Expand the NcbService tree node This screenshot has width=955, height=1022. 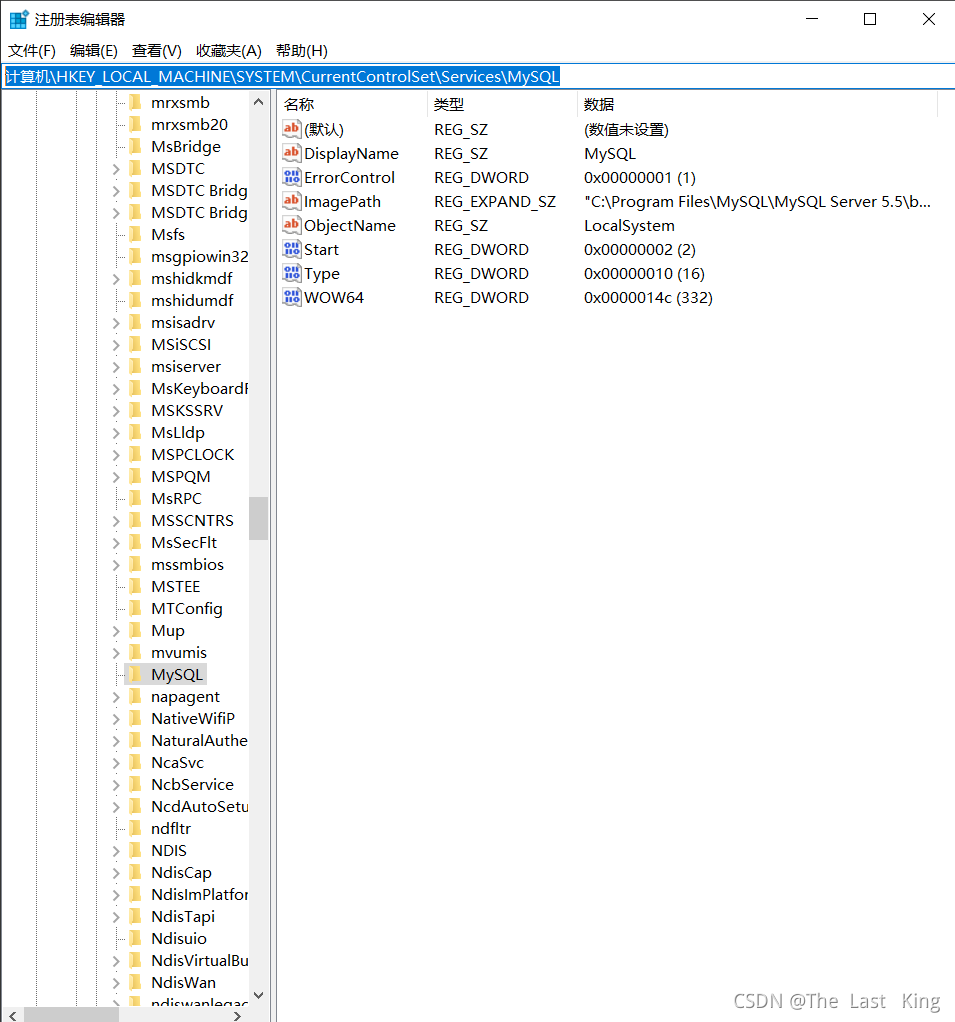click(116, 785)
